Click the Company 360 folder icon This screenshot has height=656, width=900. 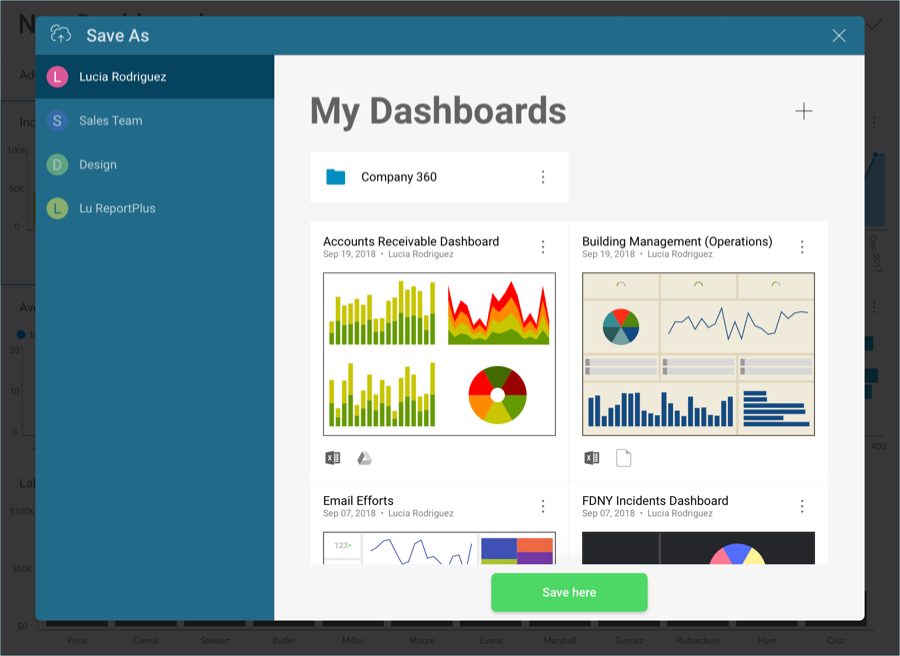tap(336, 177)
